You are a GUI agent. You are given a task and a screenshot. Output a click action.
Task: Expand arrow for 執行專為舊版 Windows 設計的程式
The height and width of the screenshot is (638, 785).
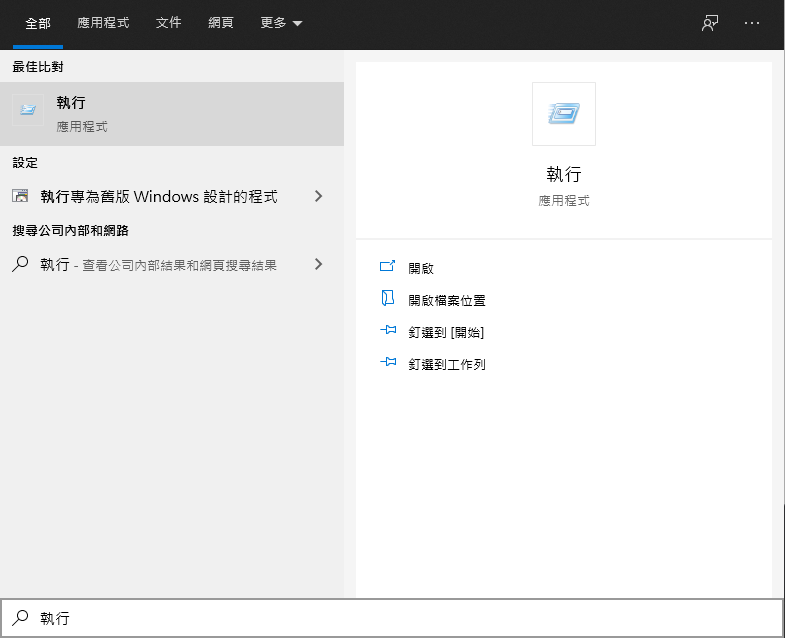(318, 196)
